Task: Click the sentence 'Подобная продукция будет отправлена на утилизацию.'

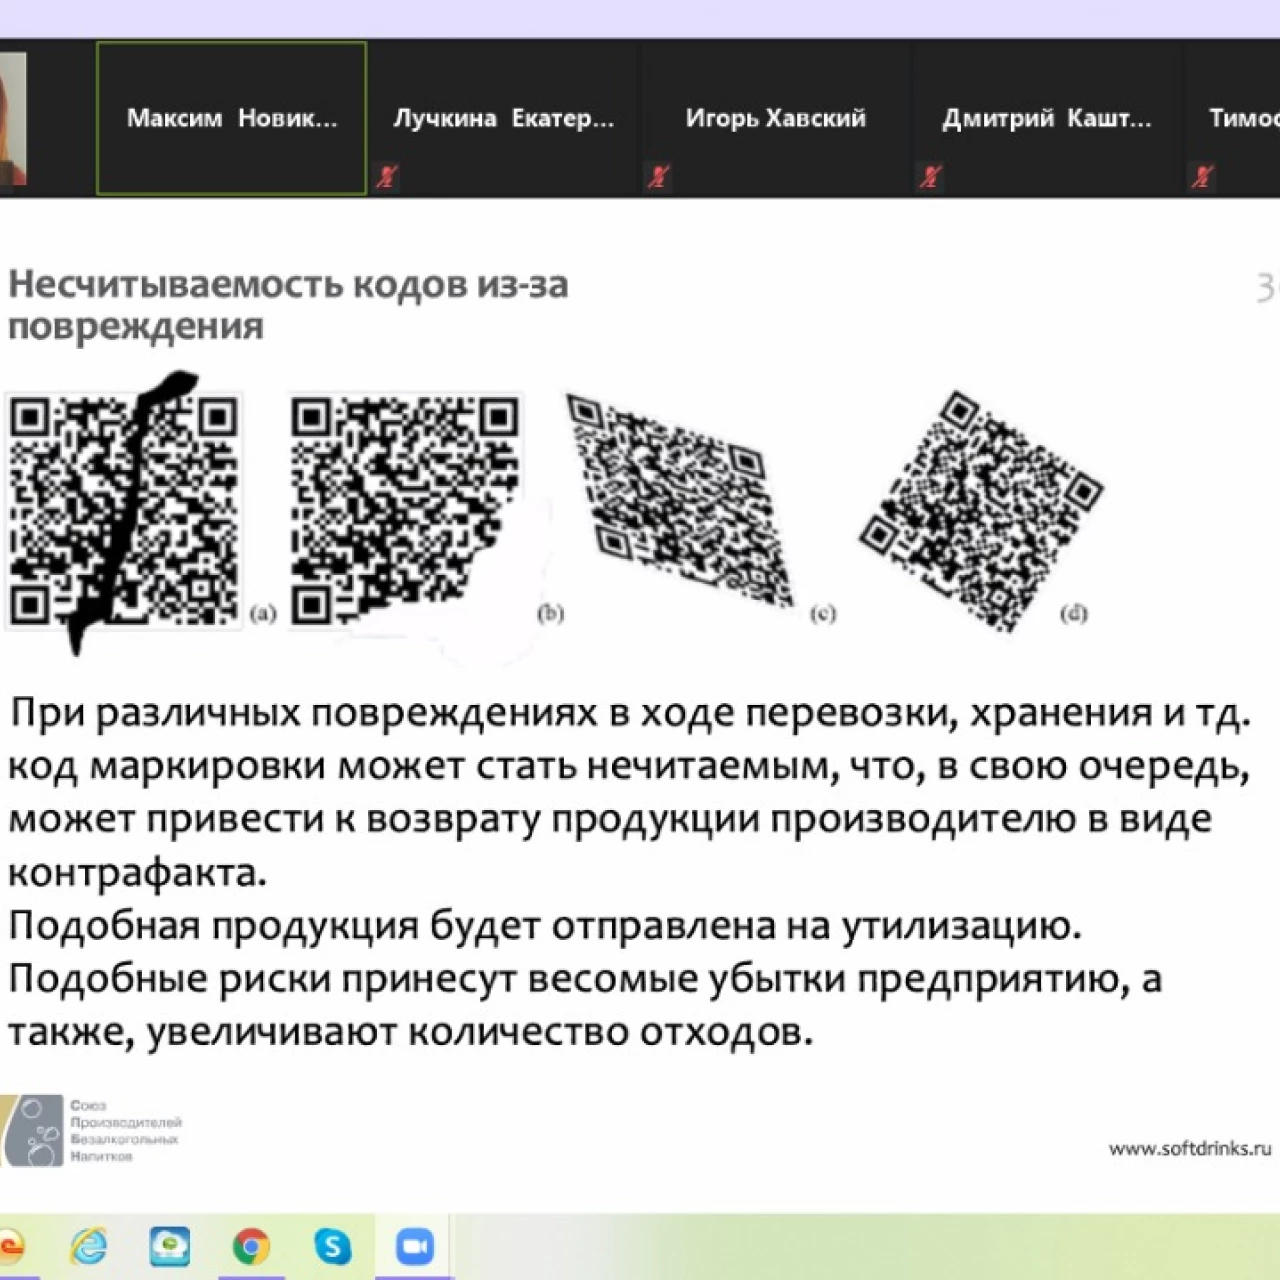Action: [545, 926]
